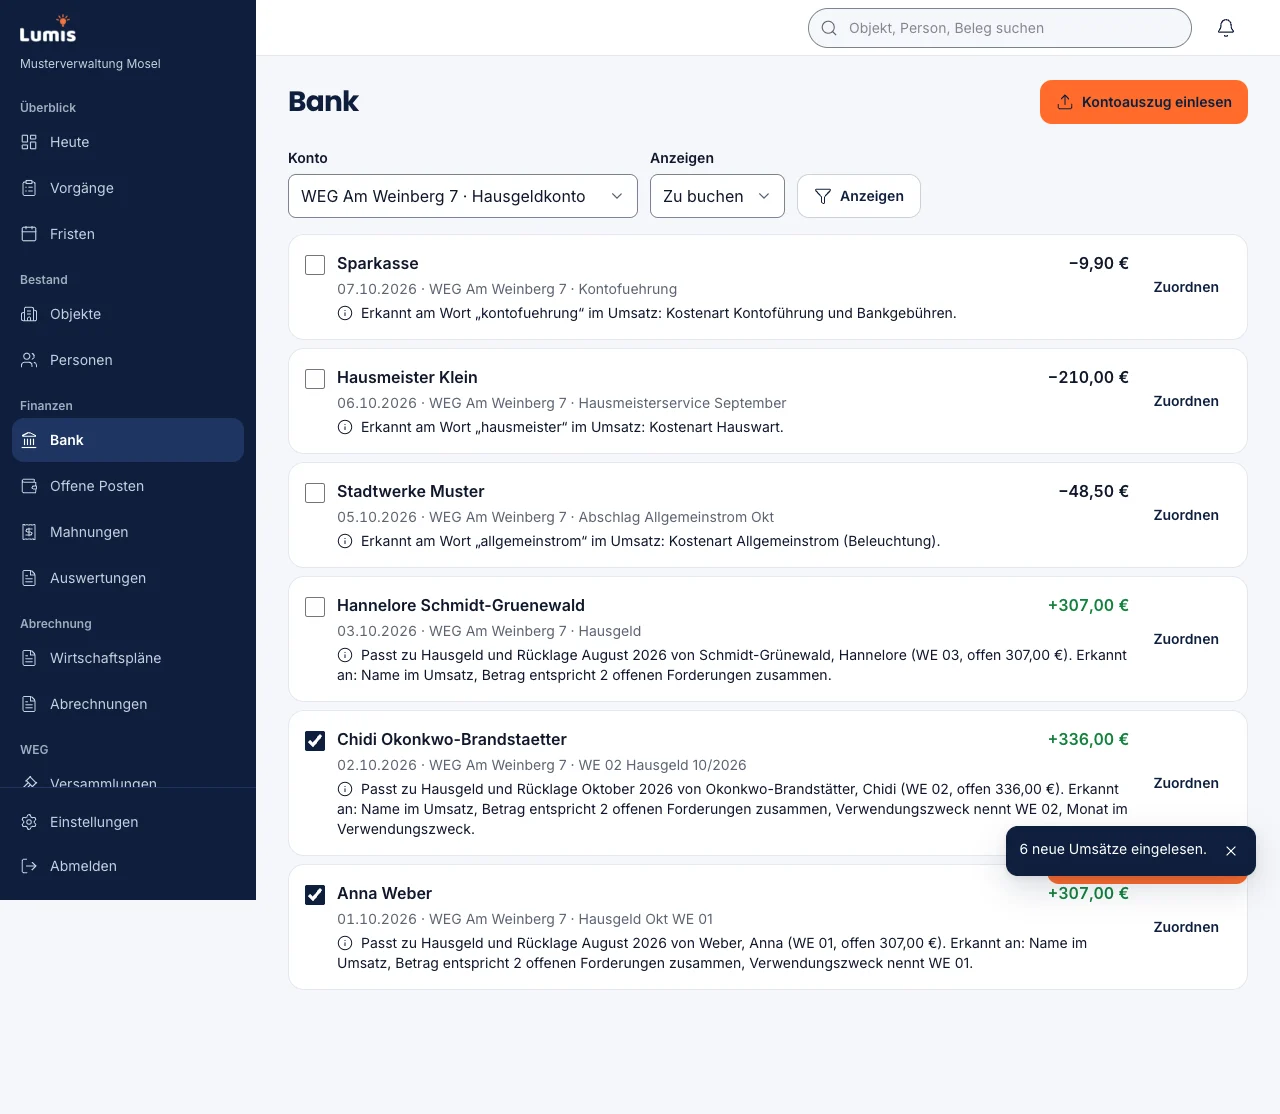Go to Mahnungen in the sidebar
This screenshot has width=1280, height=1114.
click(x=128, y=532)
